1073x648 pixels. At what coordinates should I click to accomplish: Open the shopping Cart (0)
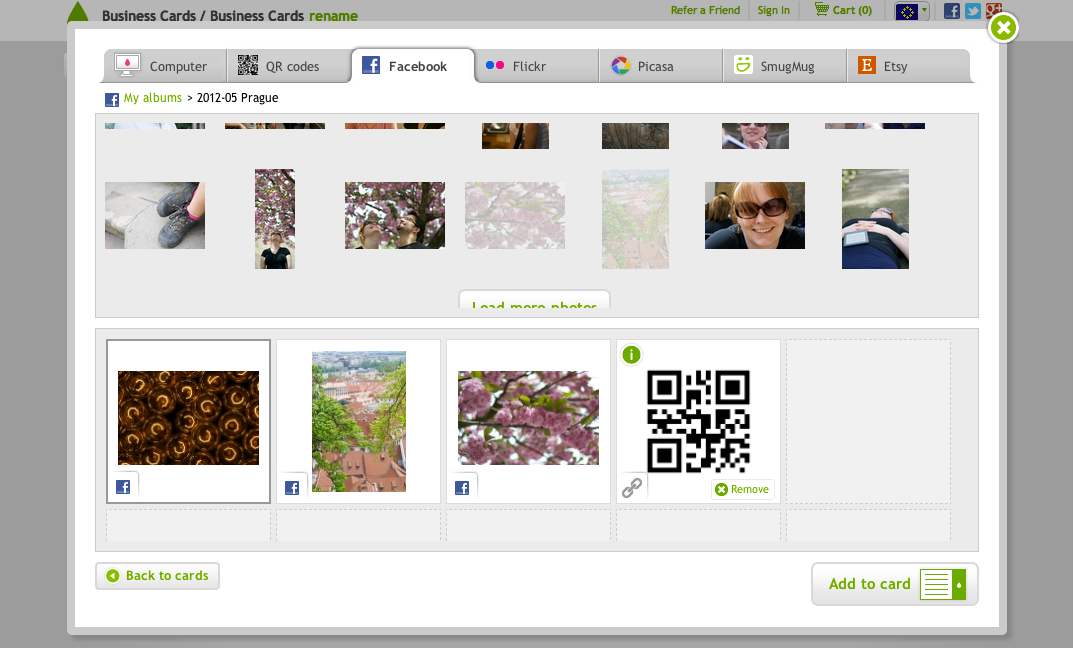point(843,10)
